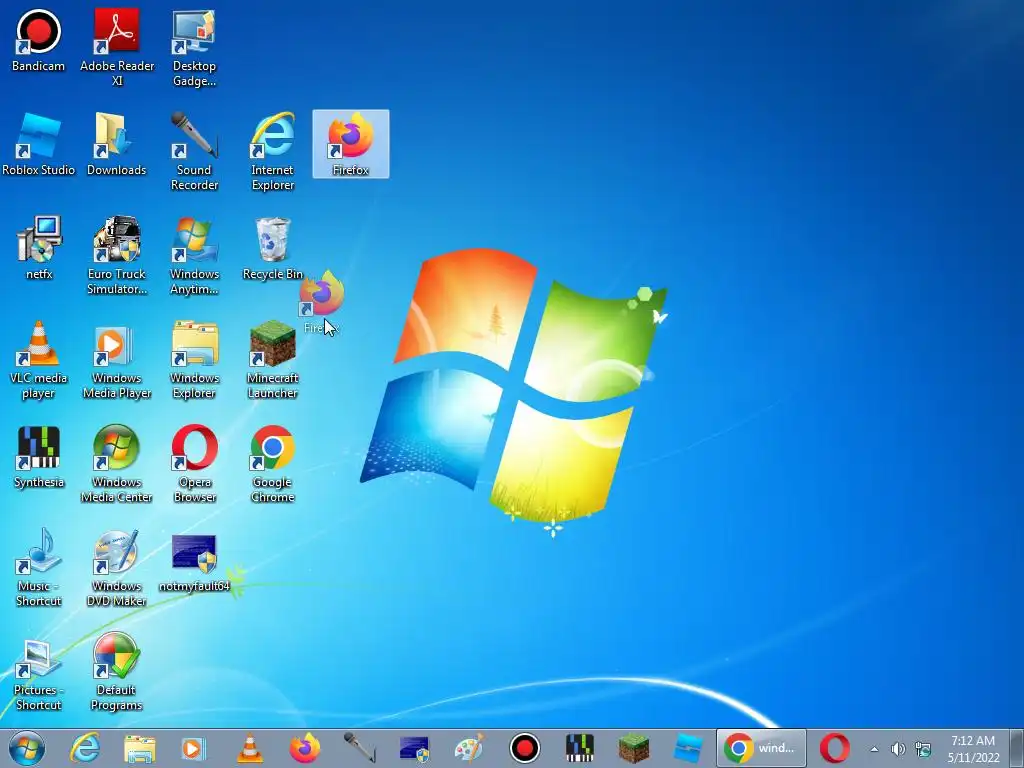Launch Minecraft grass block on taskbar
Viewport: 1024px width, 768px height.
[633, 748]
